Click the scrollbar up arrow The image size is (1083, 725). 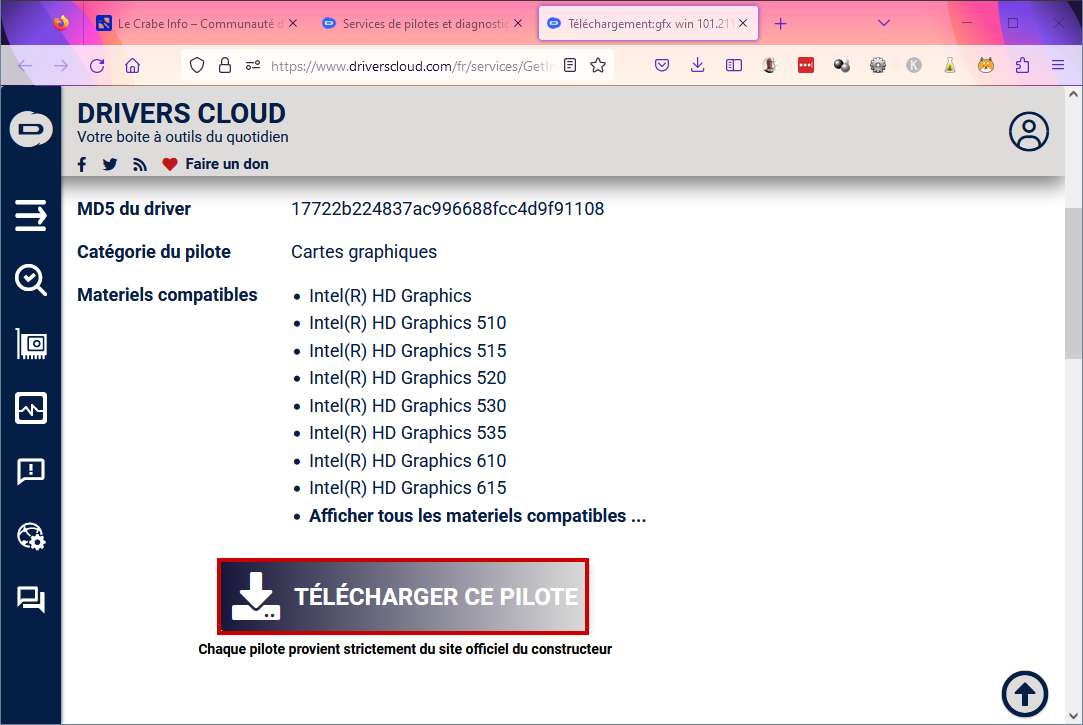click(1073, 95)
